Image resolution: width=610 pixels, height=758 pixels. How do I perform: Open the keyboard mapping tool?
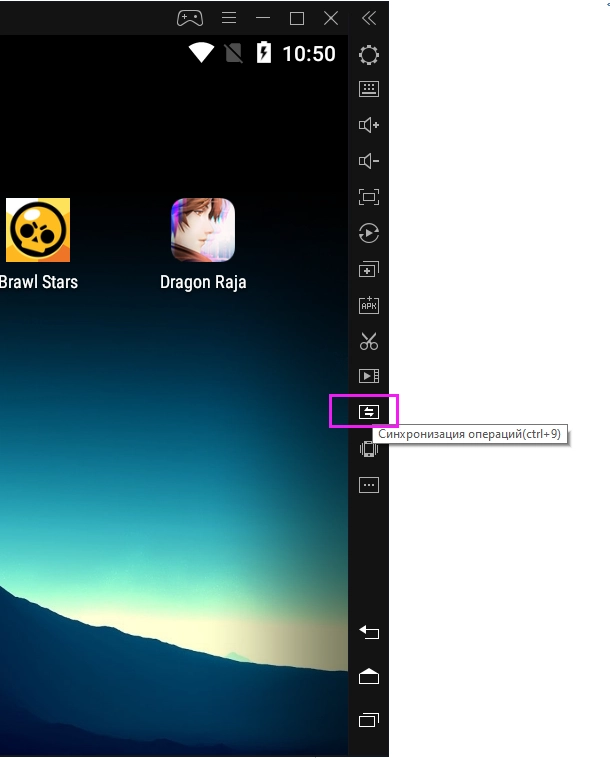(369, 89)
